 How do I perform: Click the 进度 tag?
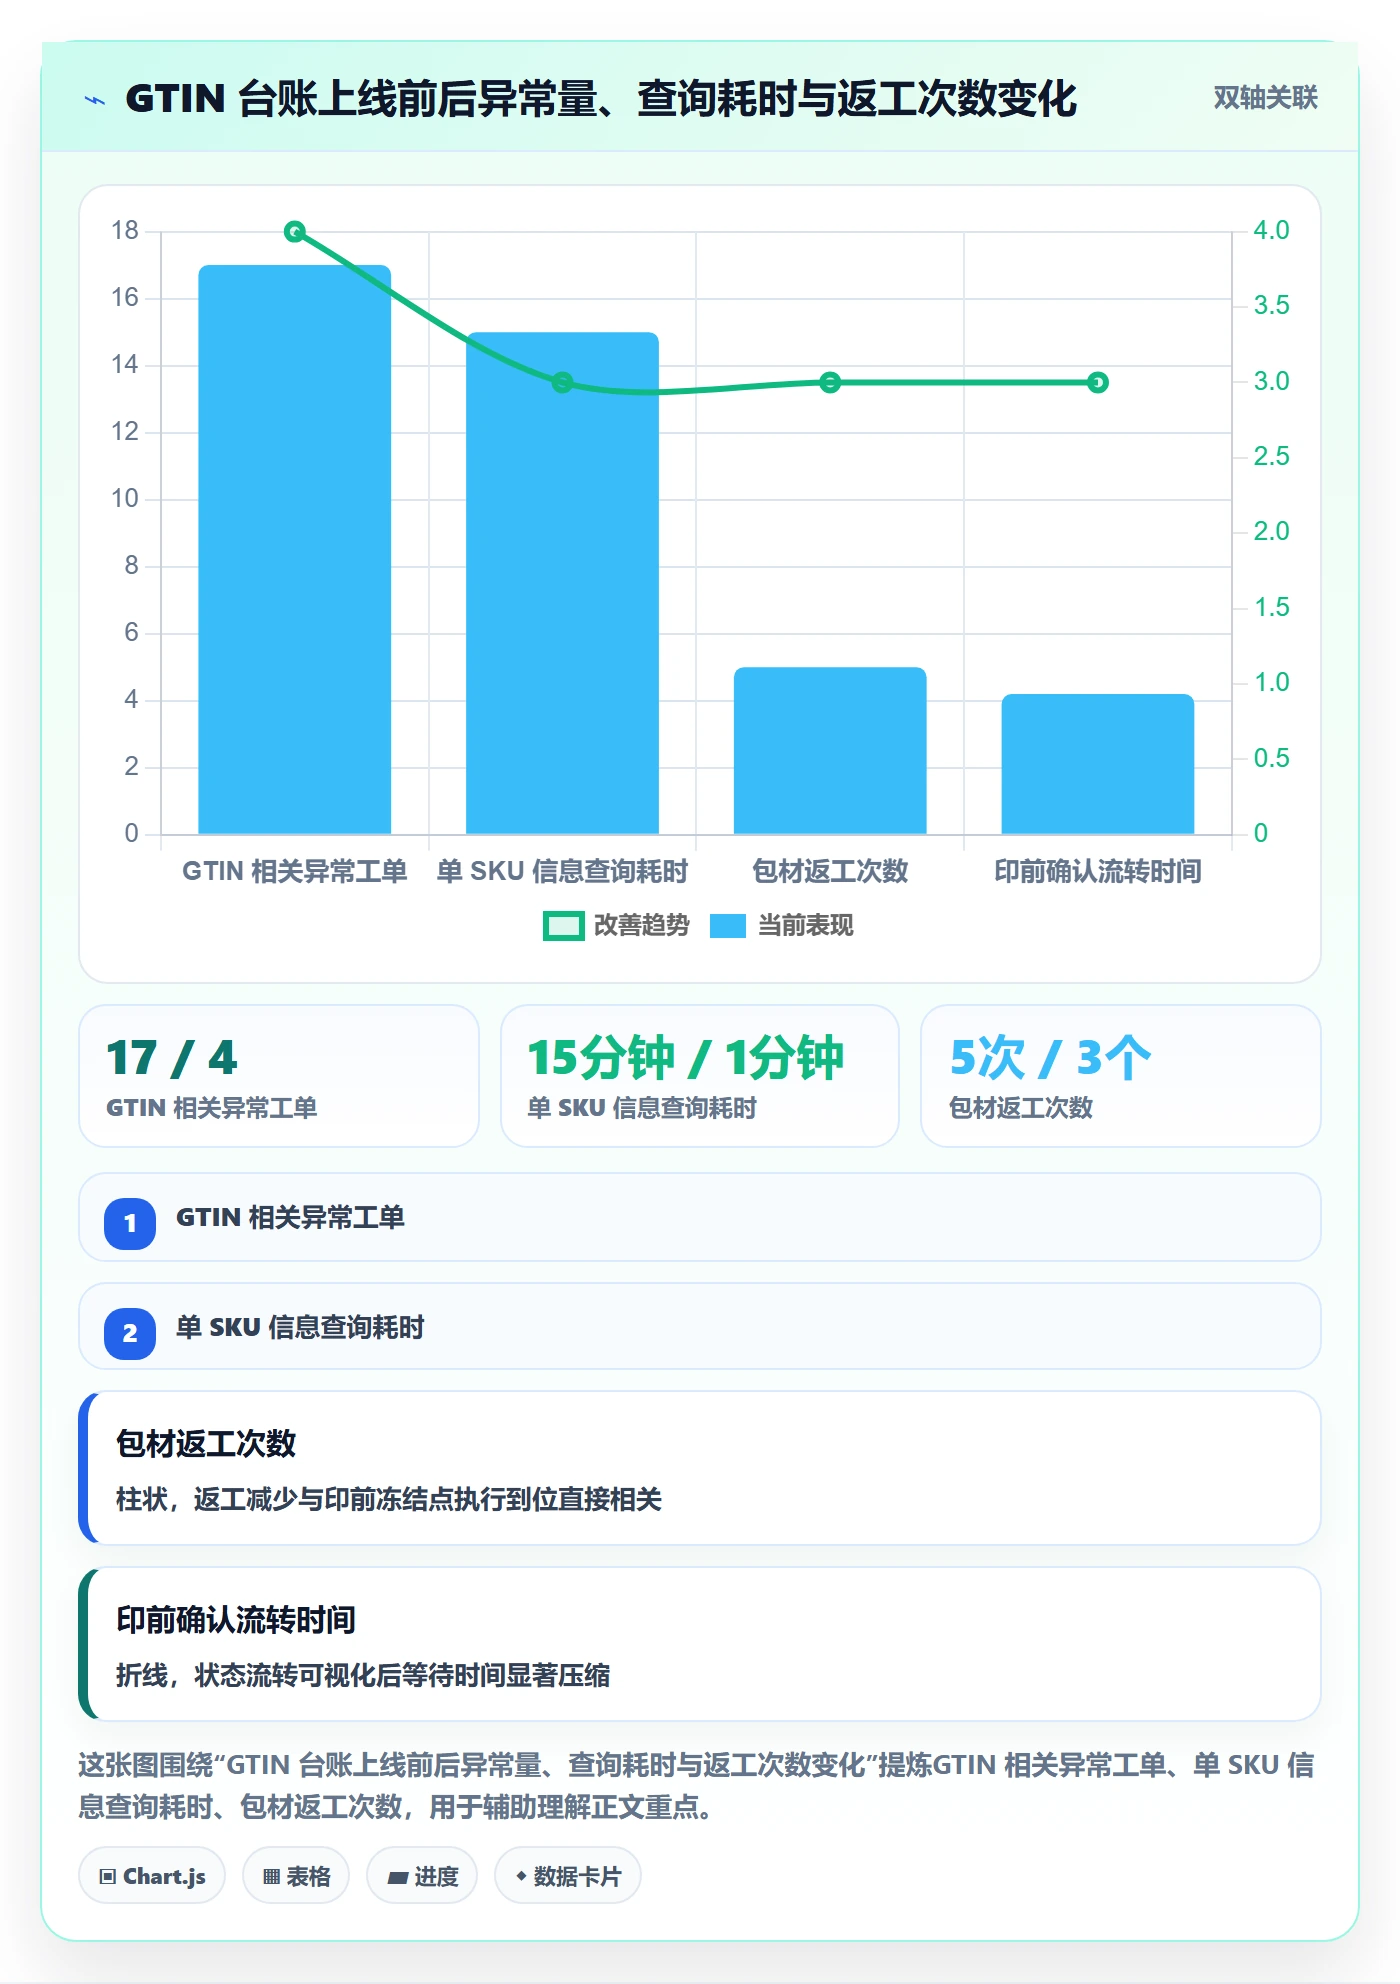click(x=422, y=1876)
